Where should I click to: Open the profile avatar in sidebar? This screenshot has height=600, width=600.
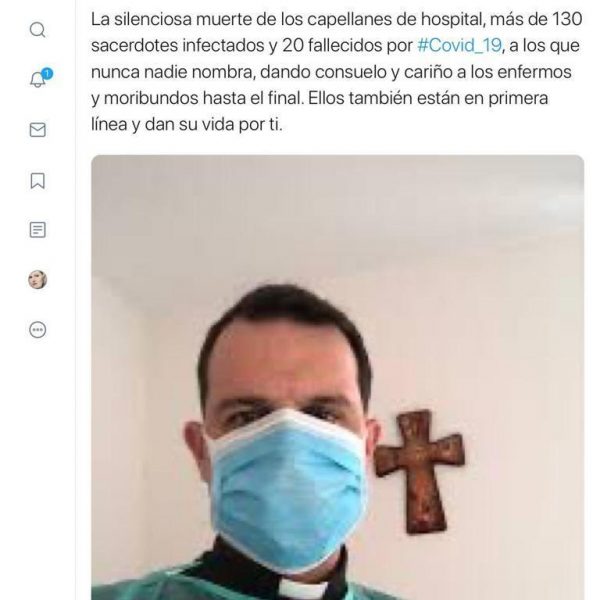pos(38,279)
